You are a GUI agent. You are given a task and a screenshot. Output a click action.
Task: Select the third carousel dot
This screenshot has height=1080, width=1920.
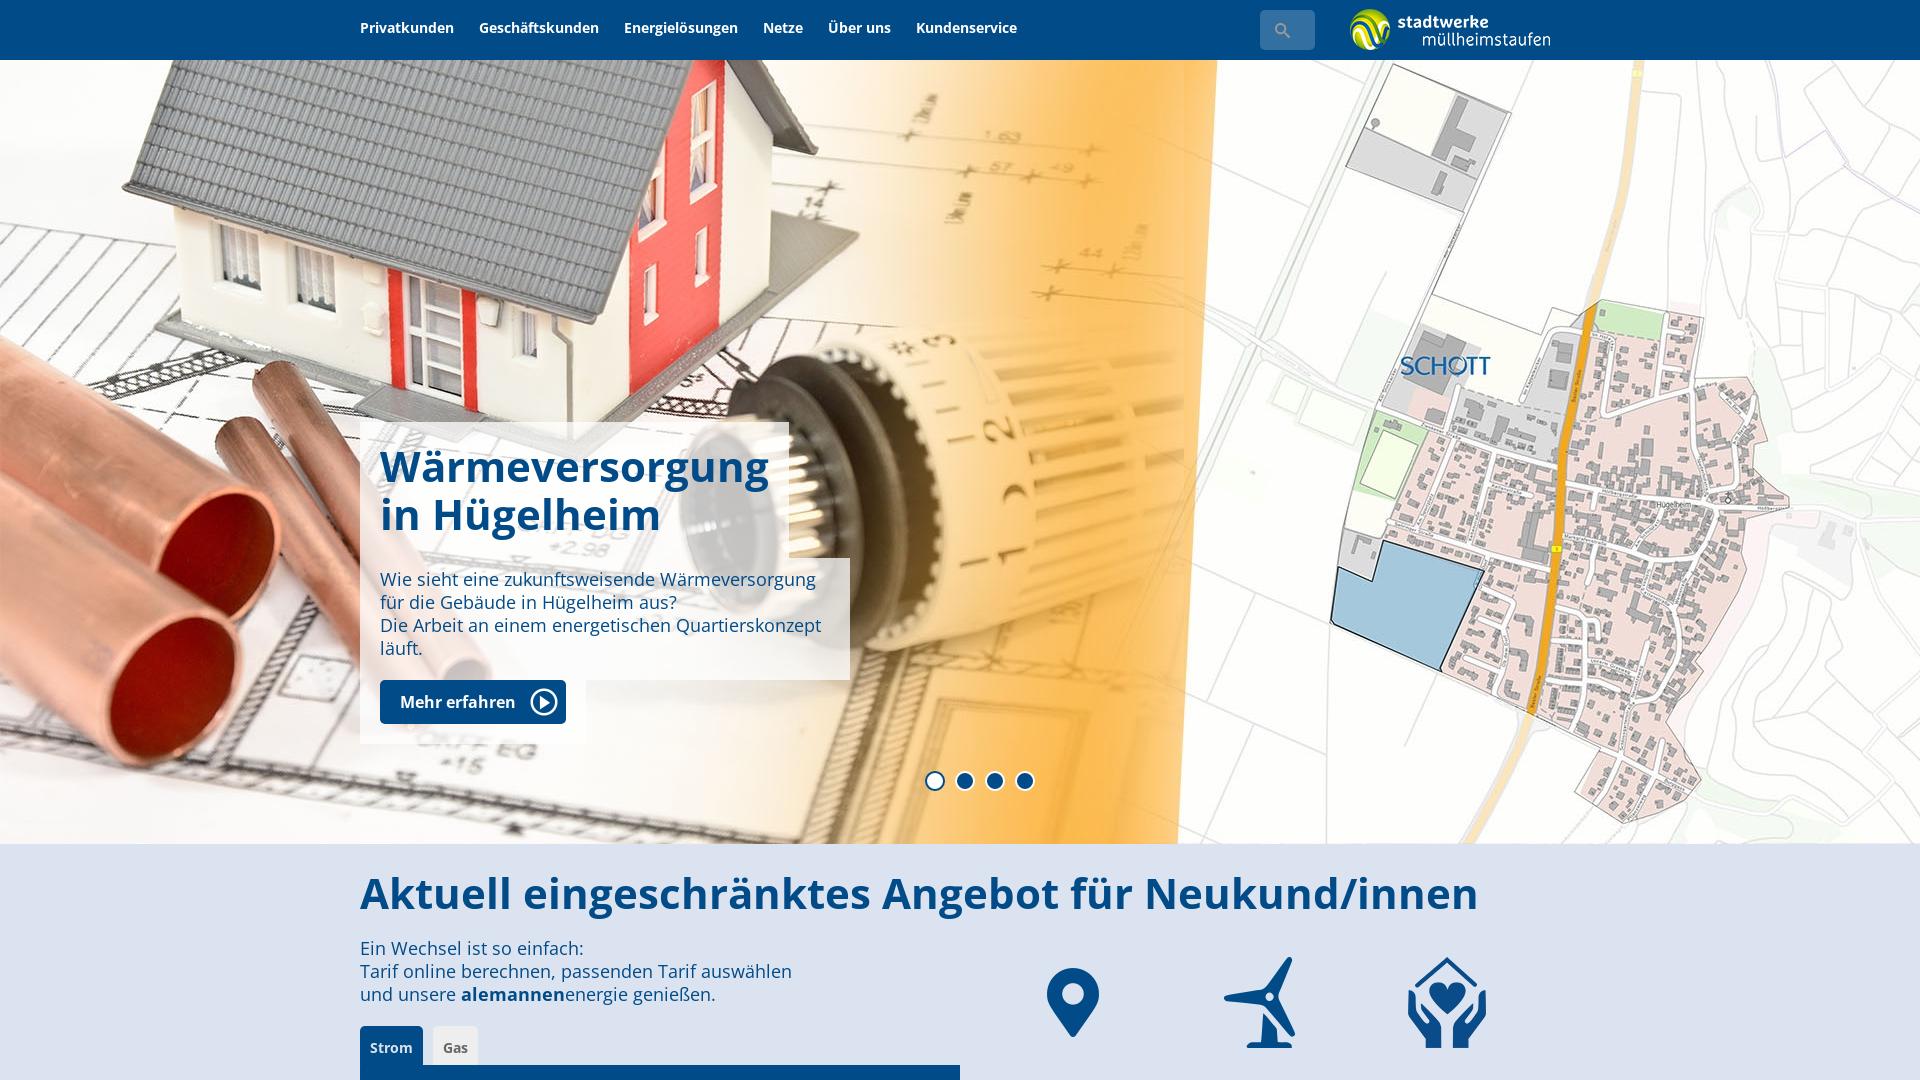(x=995, y=781)
